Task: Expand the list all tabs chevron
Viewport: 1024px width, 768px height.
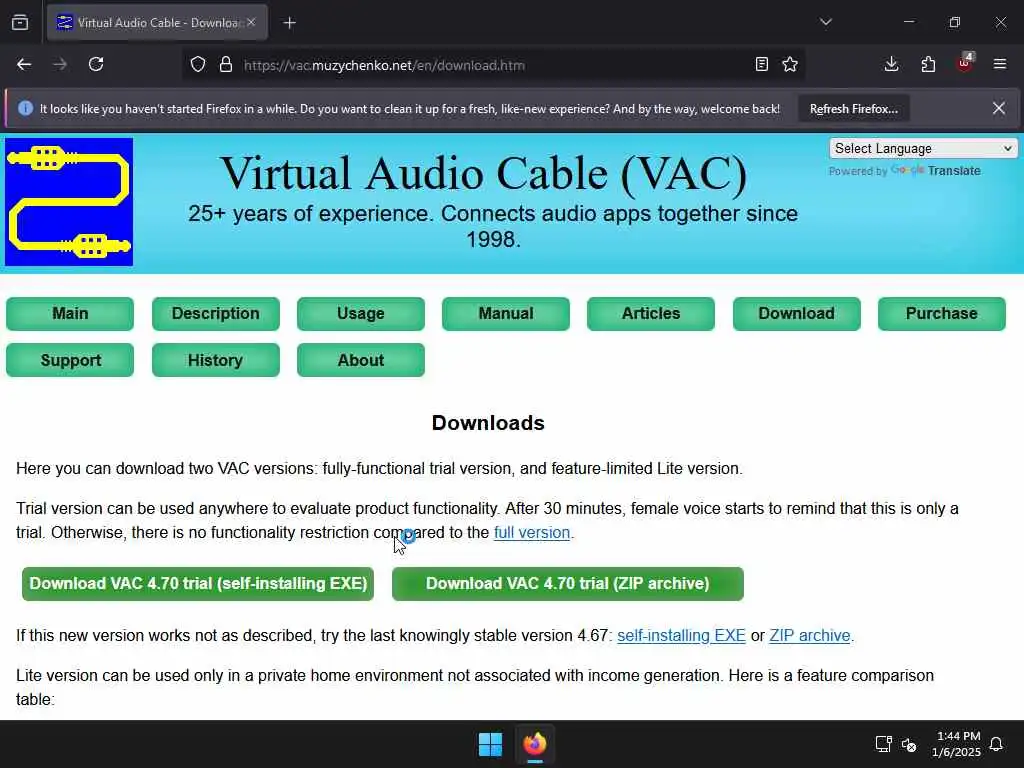Action: pos(825,22)
